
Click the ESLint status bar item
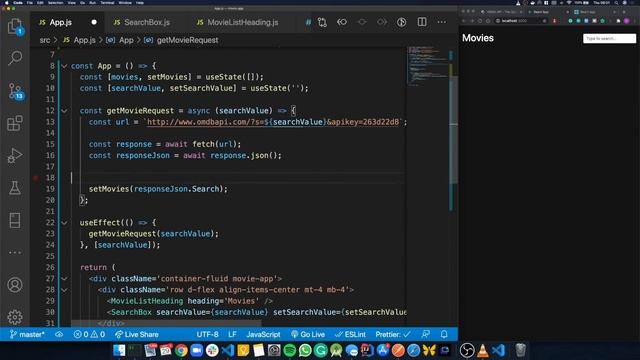pyautogui.click(x=350, y=334)
